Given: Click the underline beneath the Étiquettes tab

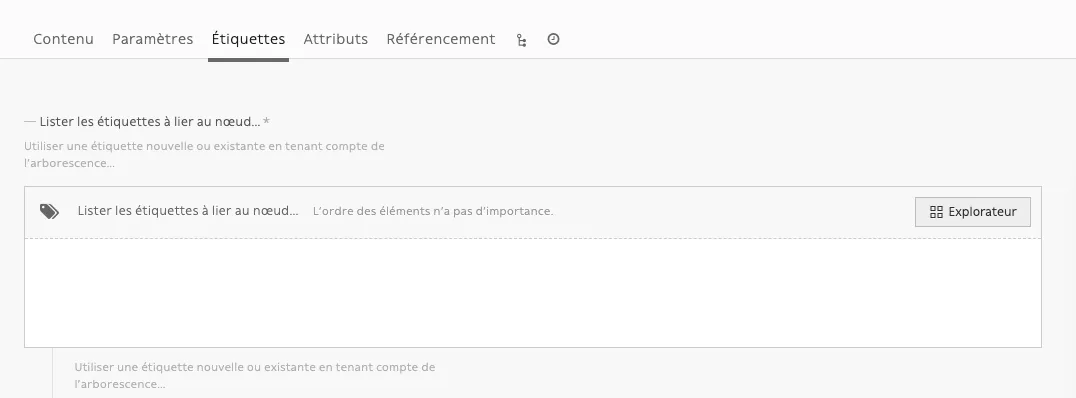Looking at the screenshot, I should 248,60.
